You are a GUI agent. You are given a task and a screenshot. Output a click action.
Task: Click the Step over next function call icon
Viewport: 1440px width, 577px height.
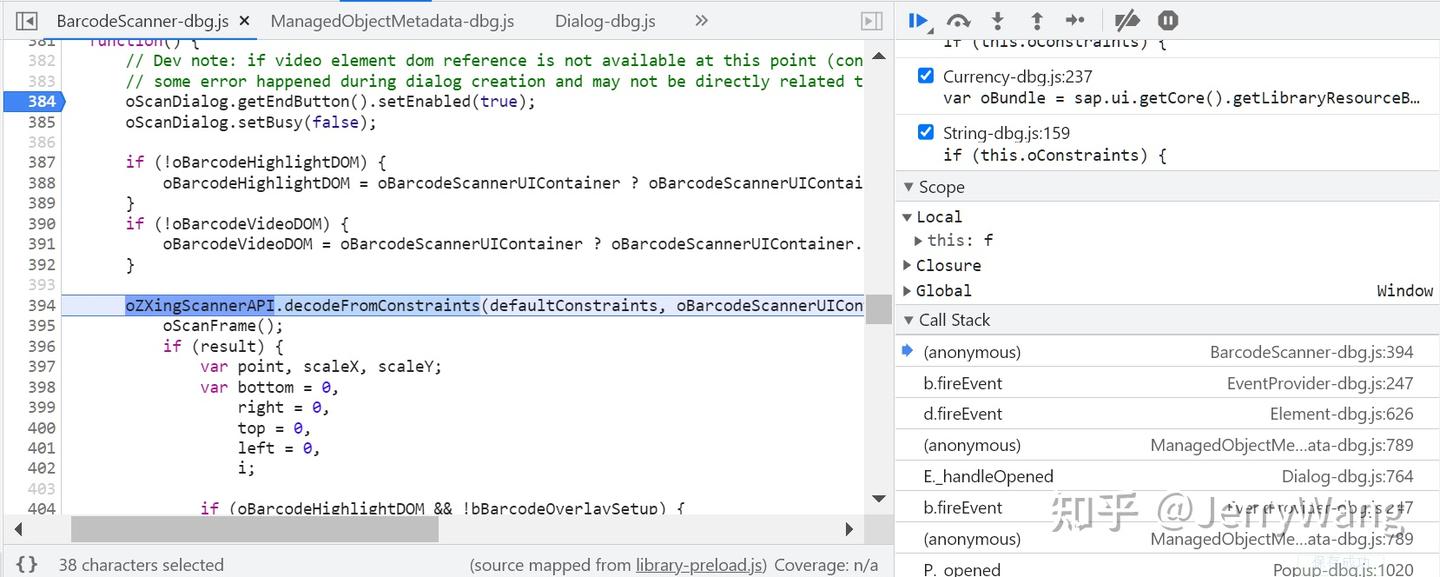point(958,20)
